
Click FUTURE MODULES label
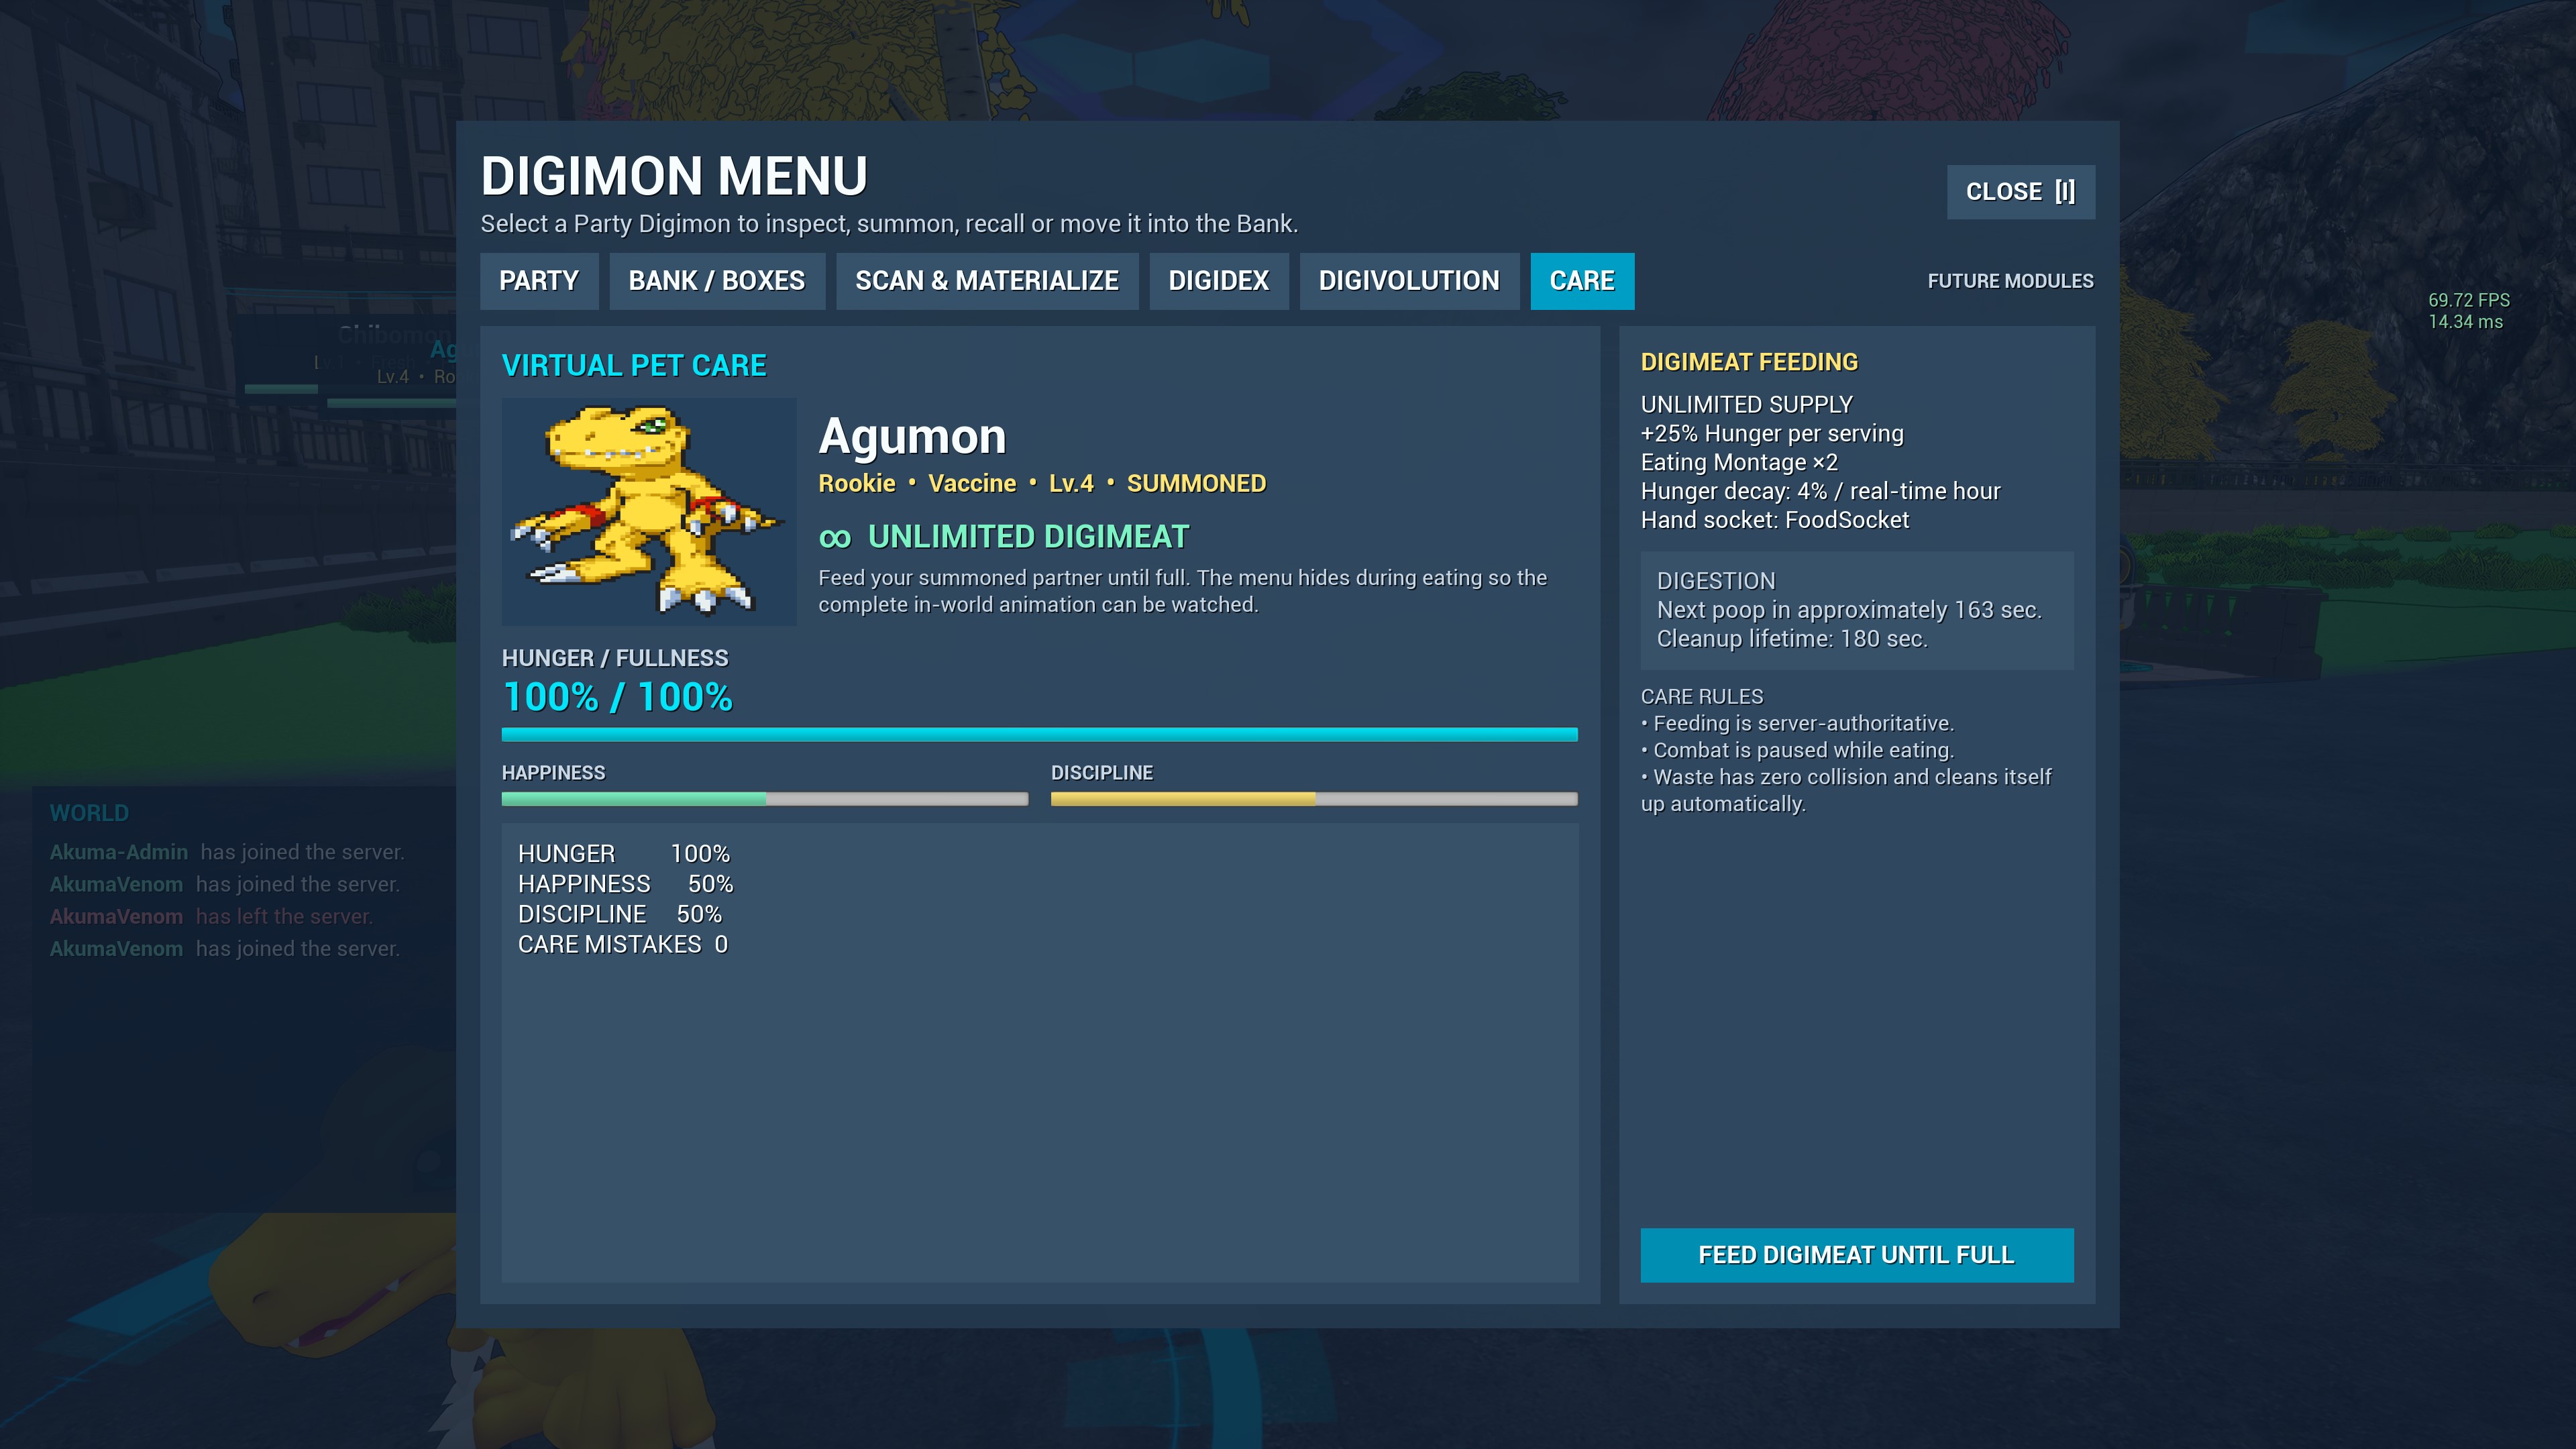coord(2010,281)
